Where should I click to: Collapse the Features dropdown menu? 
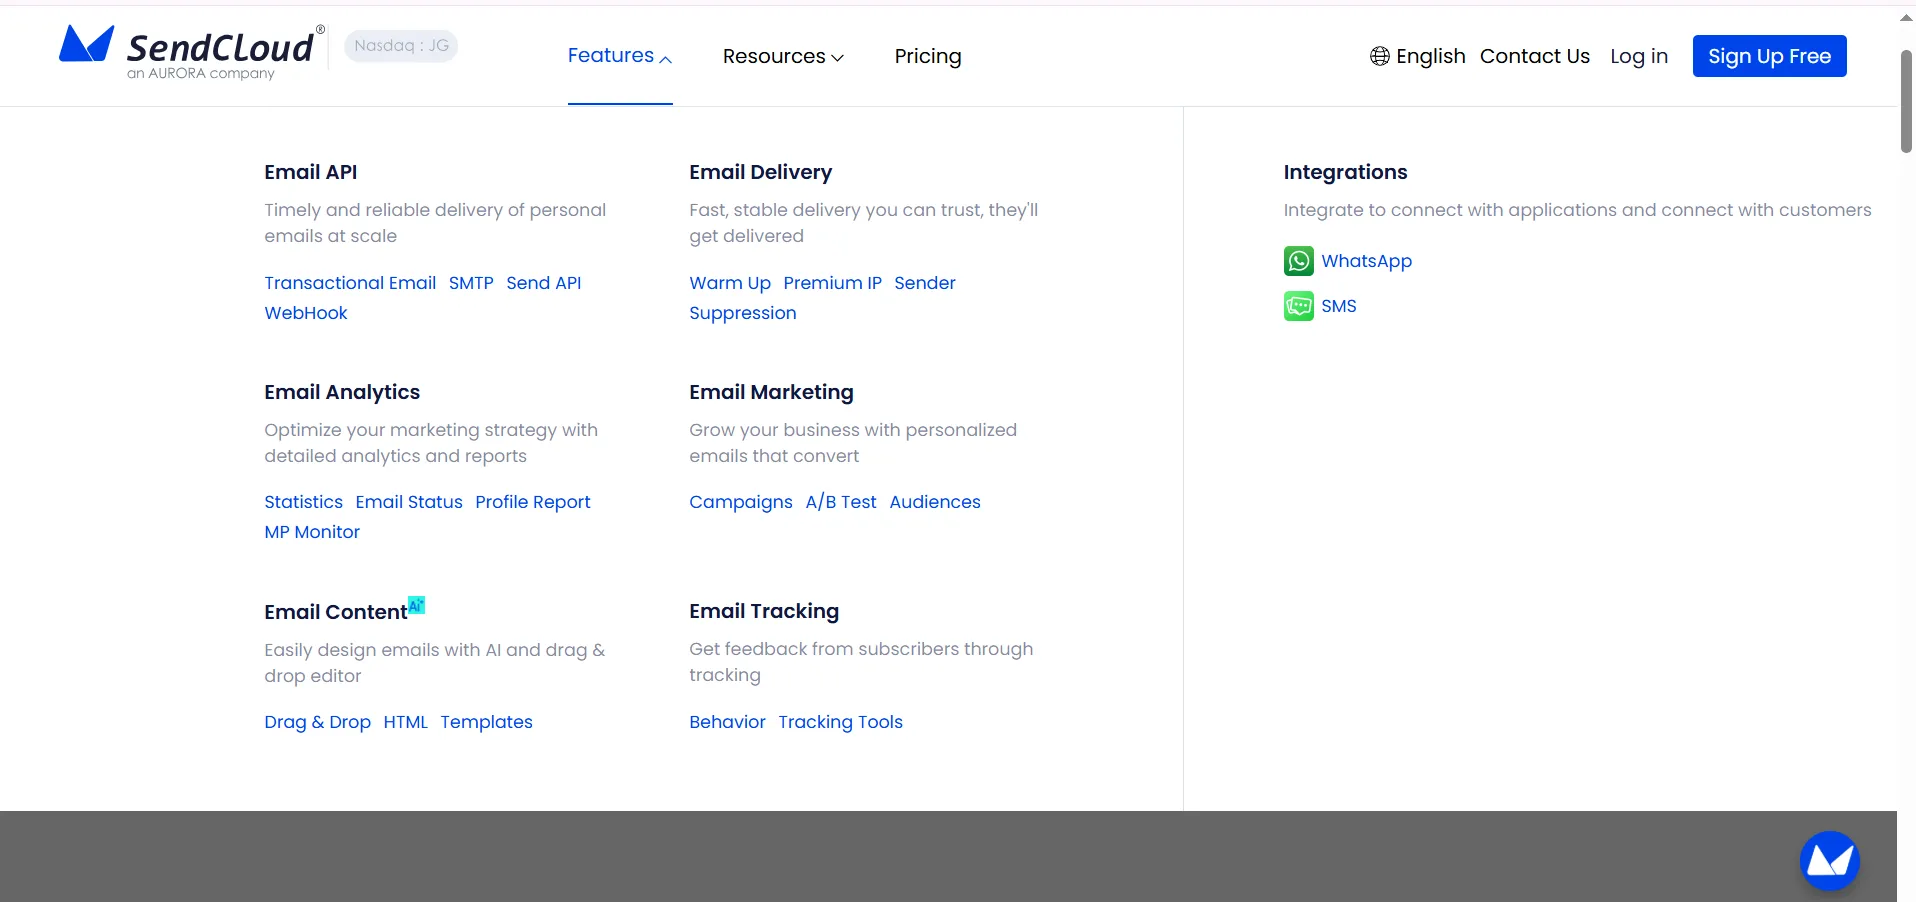coord(619,56)
